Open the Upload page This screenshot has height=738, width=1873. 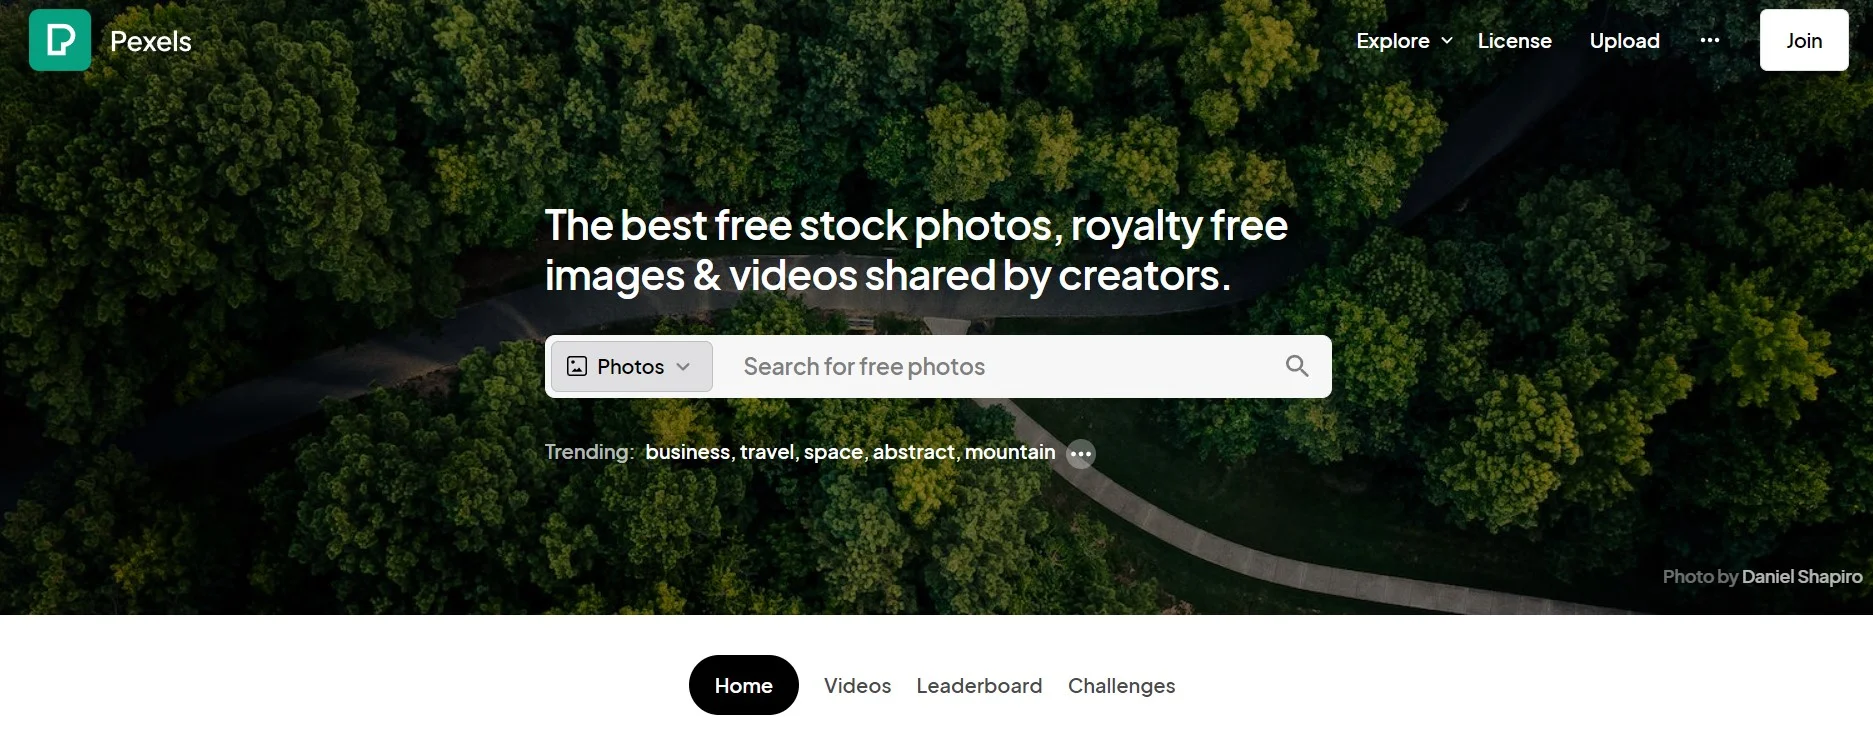1624,41
